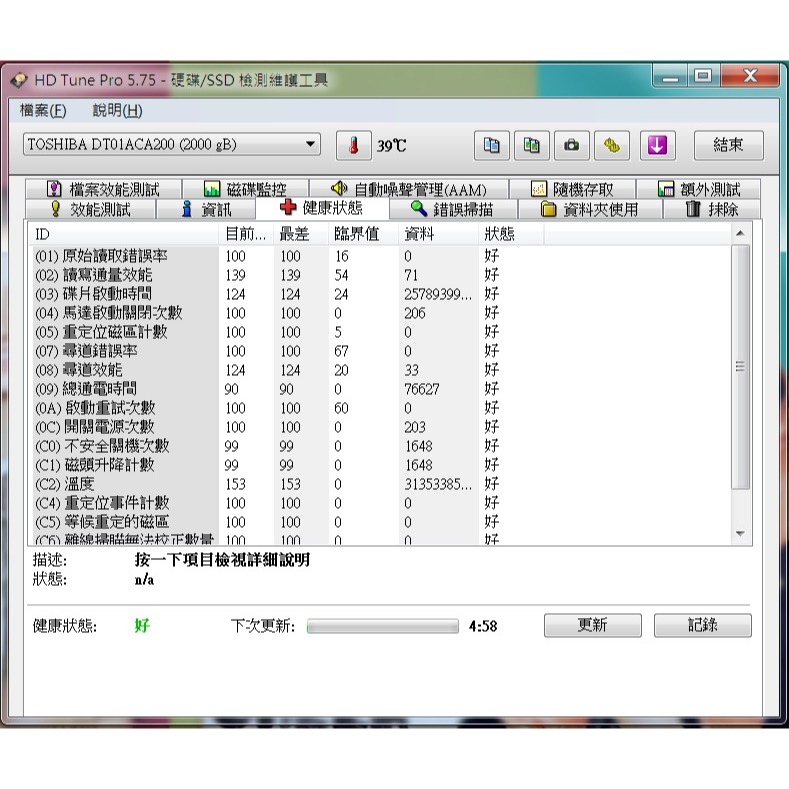This screenshot has width=789, height=789.
Task: Open the 說明(H) menu
Action: click(x=117, y=110)
